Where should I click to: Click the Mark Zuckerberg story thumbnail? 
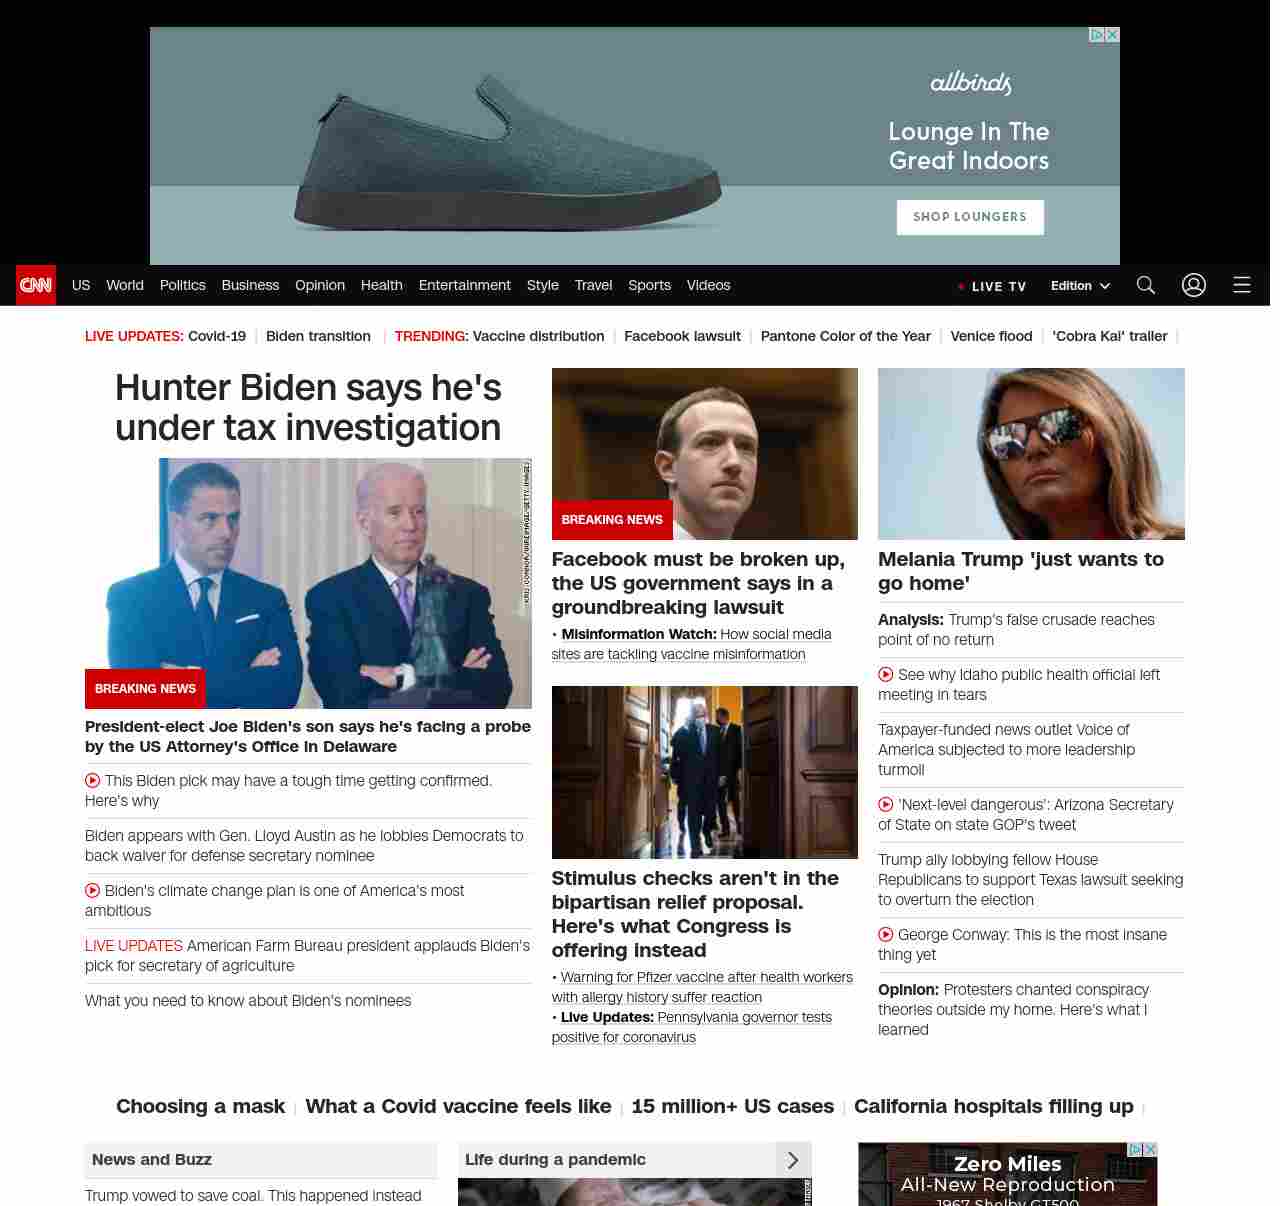(x=704, y=453)
